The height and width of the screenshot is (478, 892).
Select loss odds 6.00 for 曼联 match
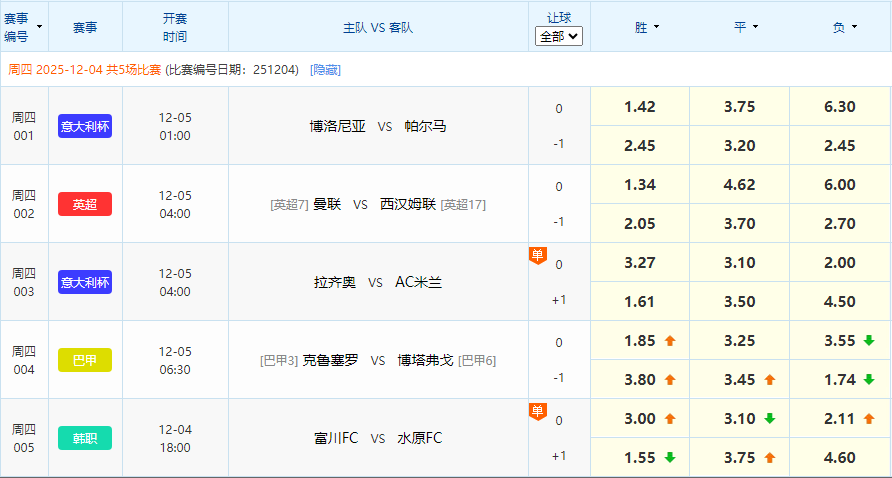point(840,185)
